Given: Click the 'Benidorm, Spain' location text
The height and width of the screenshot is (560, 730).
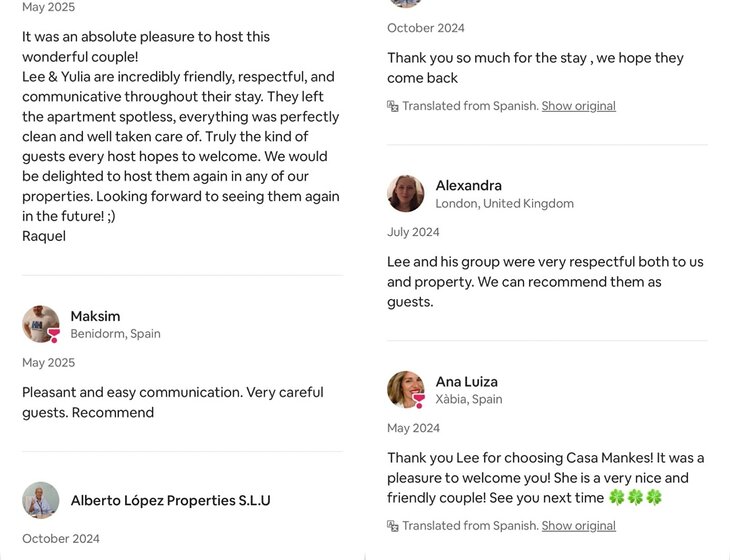Looking at the screenshot, I should click(115, 334).
